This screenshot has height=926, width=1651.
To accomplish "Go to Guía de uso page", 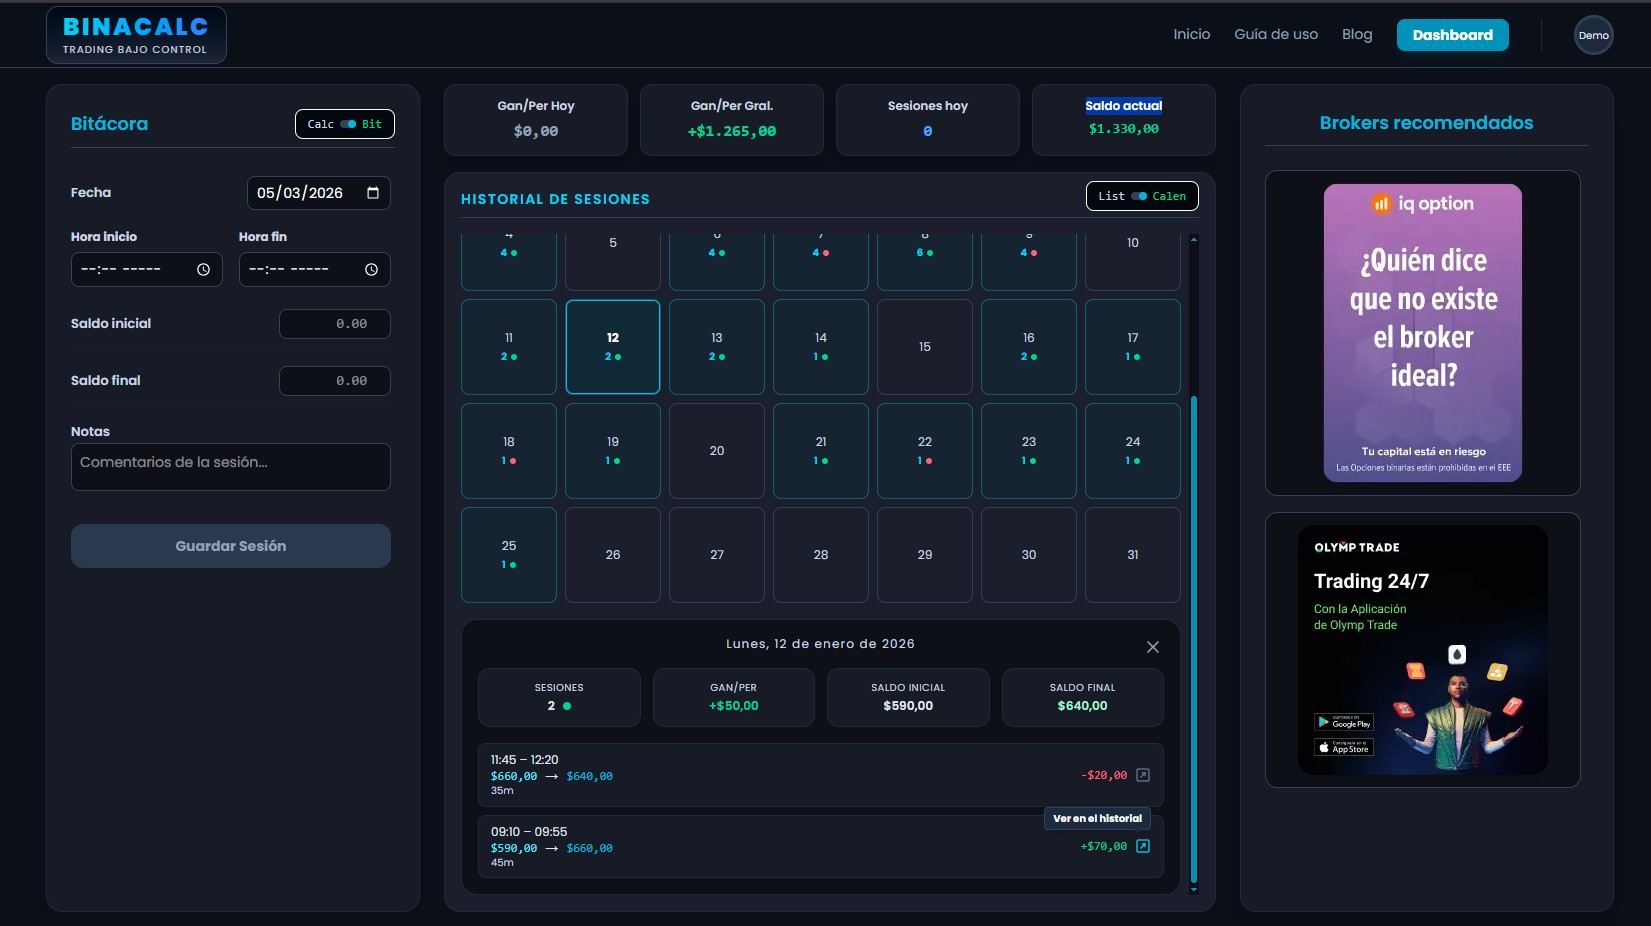I will tap(1275, 34).
